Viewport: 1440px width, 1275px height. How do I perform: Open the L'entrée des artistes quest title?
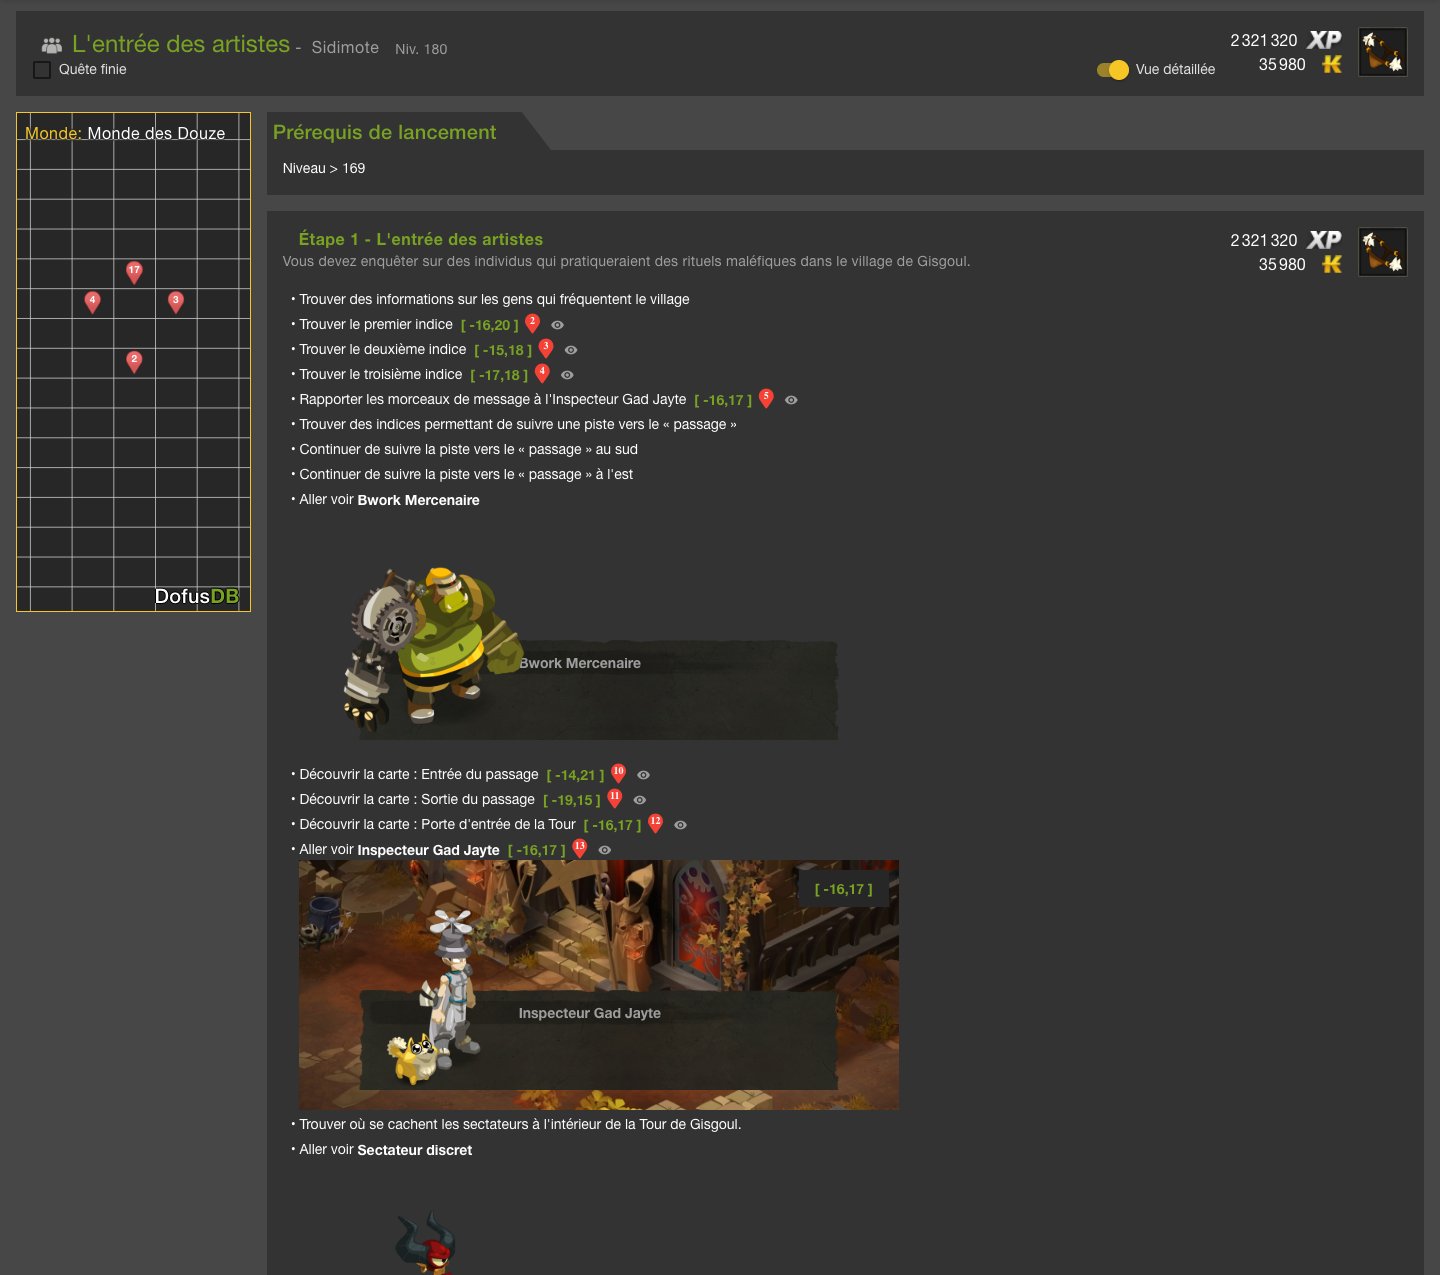click(181, 44)
